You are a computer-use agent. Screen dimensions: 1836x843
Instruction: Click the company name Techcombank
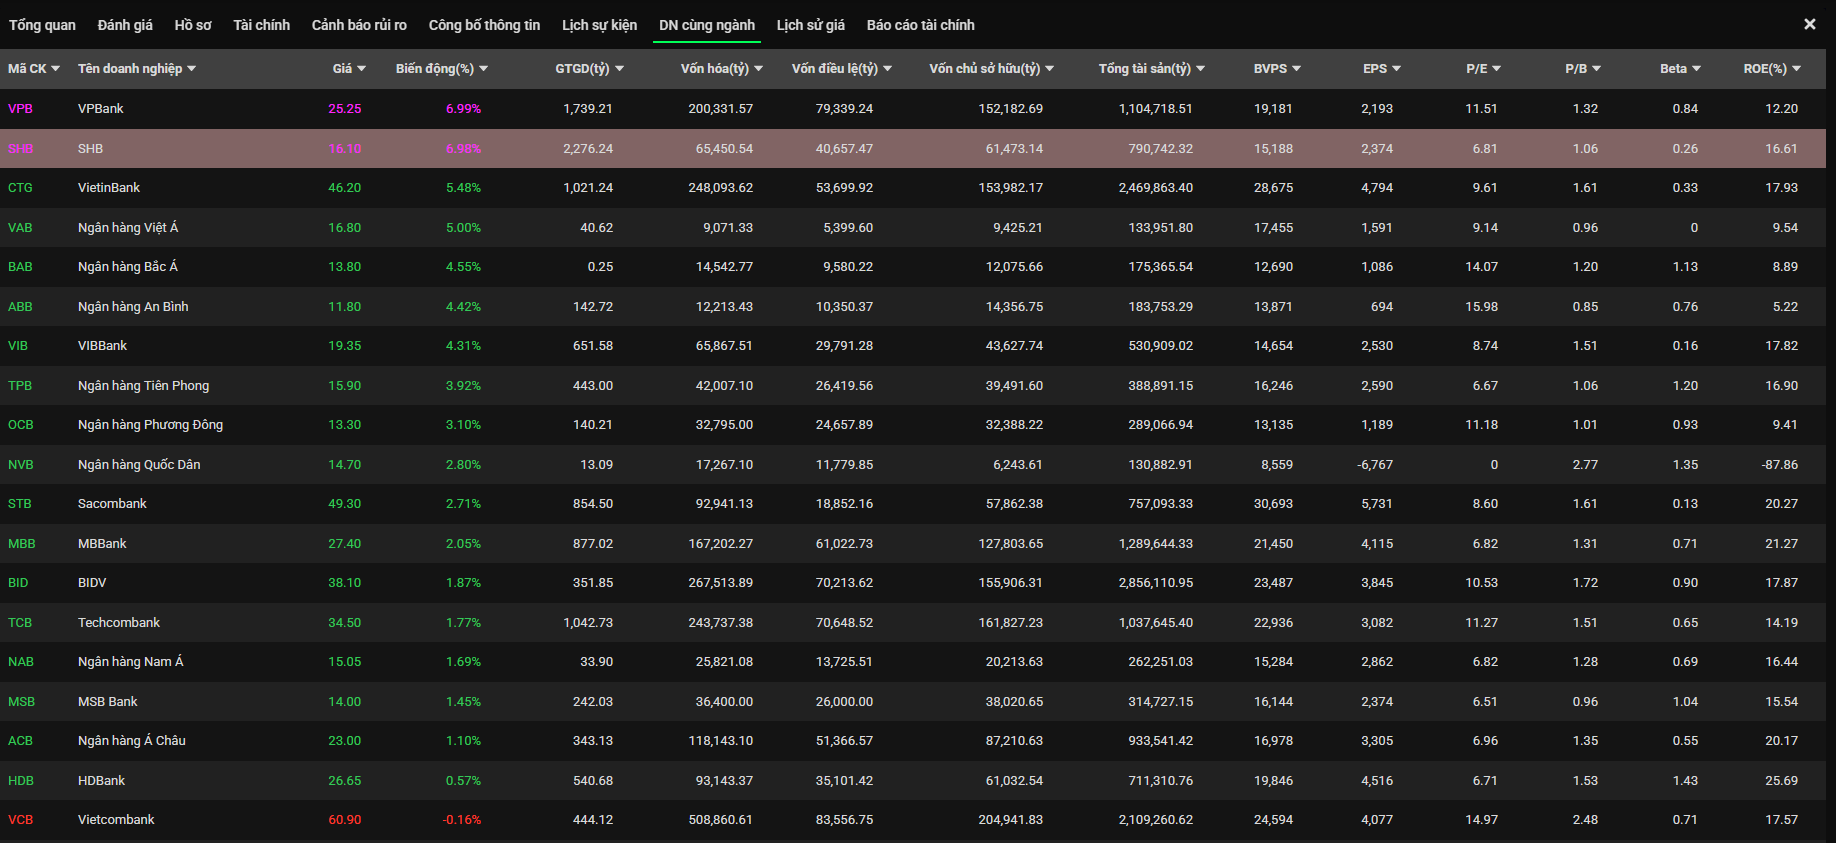(x=119, y=623)
